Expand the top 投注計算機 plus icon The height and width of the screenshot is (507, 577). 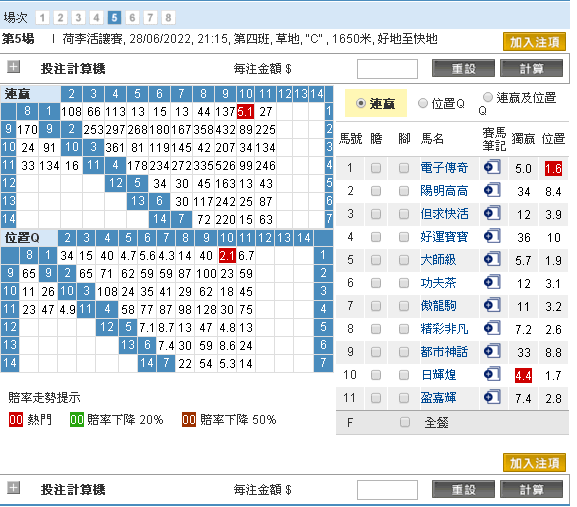14,67
